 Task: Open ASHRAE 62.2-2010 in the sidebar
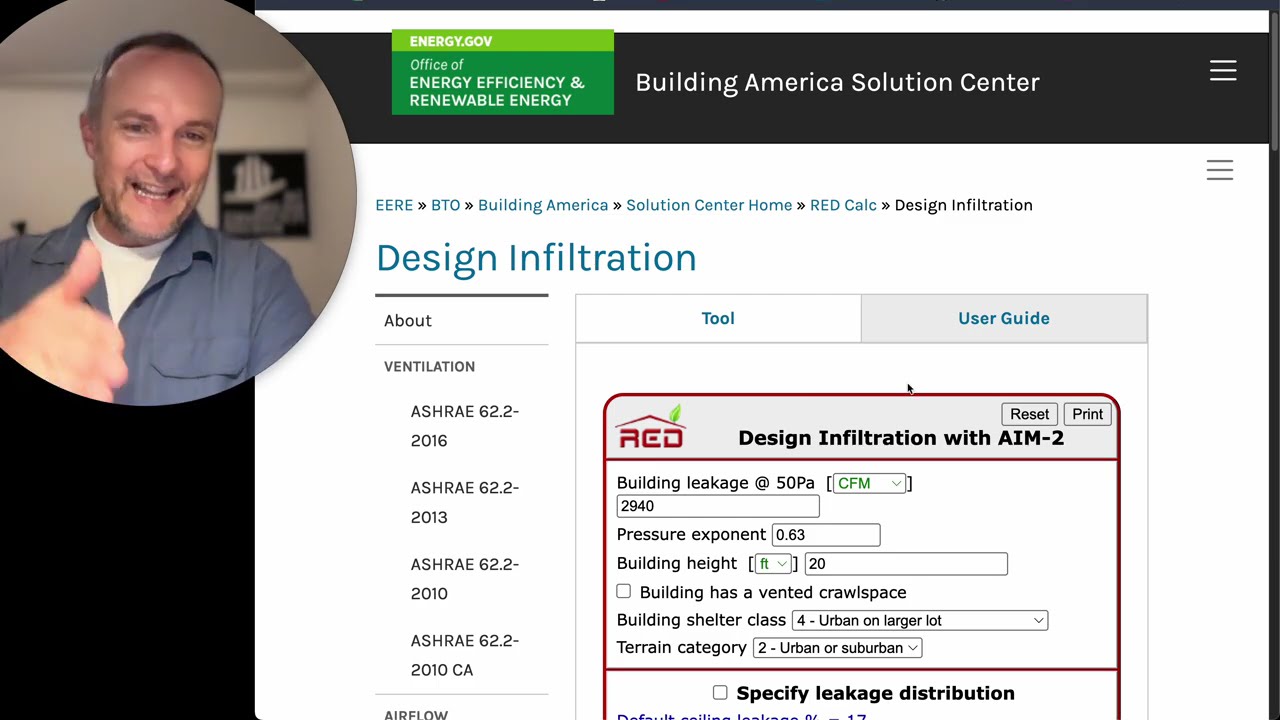tap(465, 579)
